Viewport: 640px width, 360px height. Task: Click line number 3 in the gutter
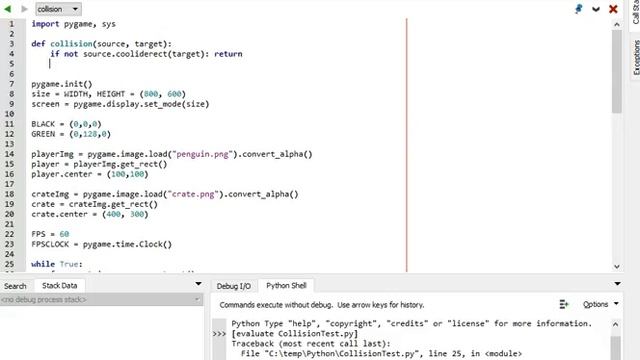[x=11, y=44]
